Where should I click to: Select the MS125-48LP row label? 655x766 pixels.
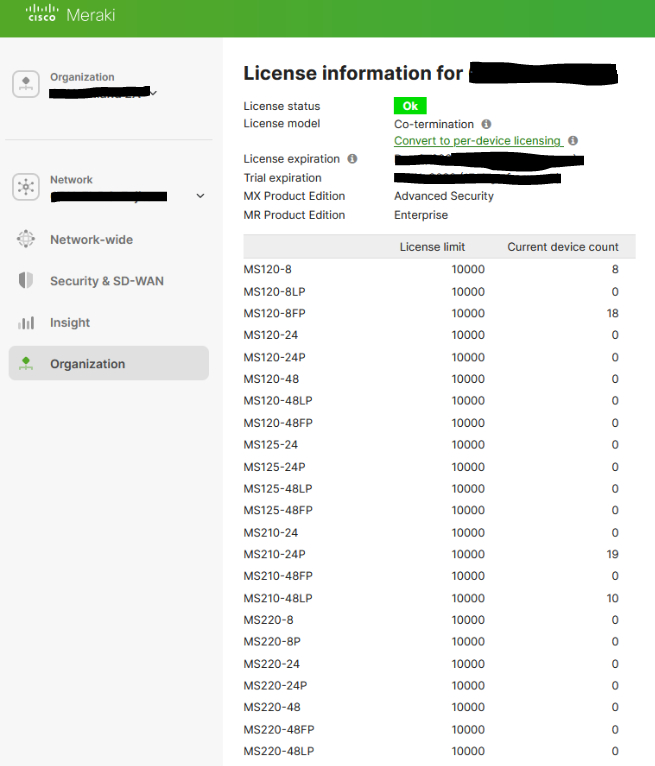click(278, 489)
